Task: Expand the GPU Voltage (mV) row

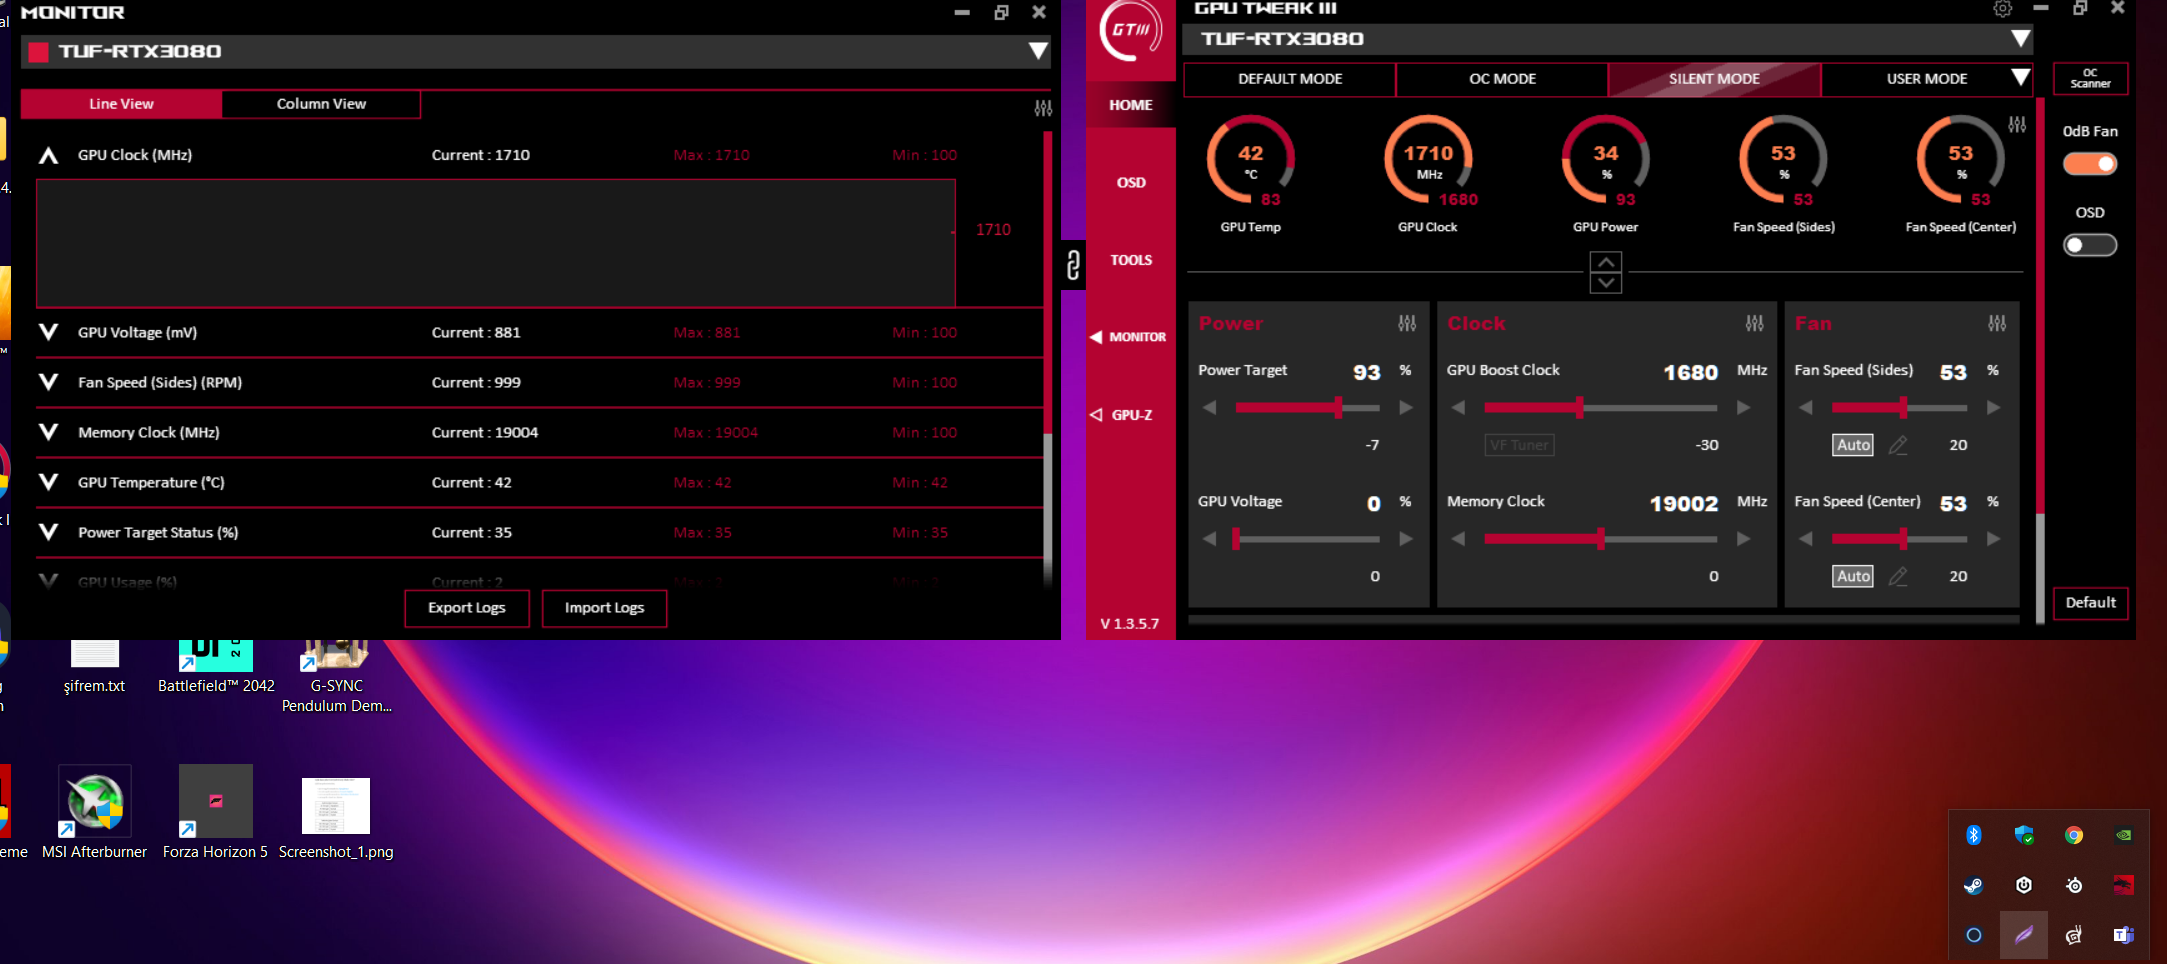Action: click(x=48, y=332)
